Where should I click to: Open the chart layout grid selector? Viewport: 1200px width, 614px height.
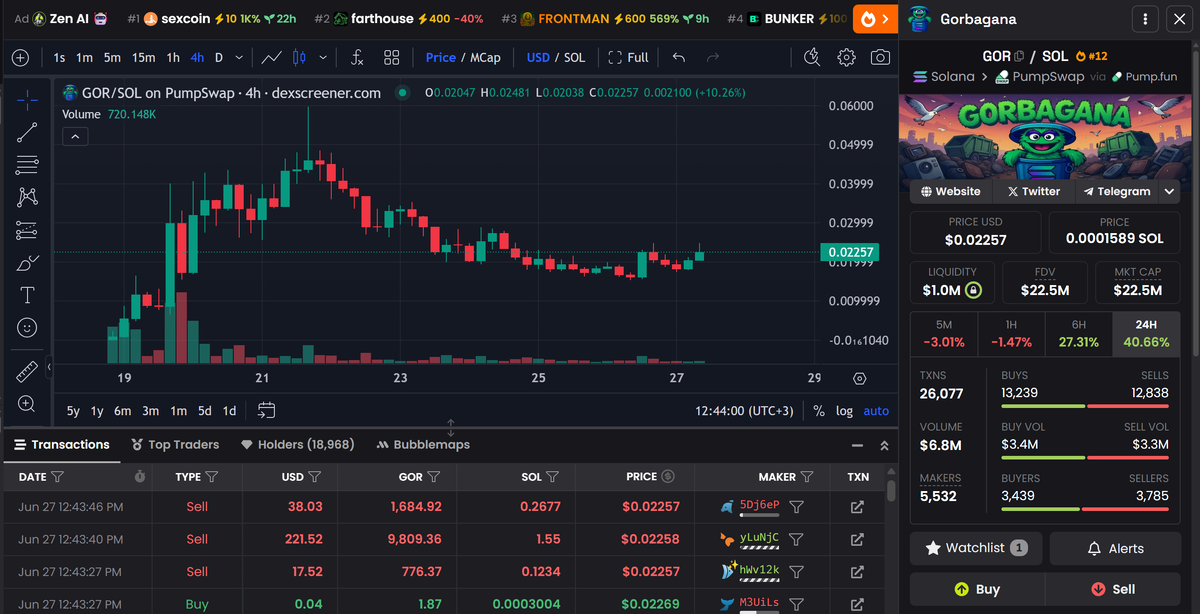[x=392, y=58]
